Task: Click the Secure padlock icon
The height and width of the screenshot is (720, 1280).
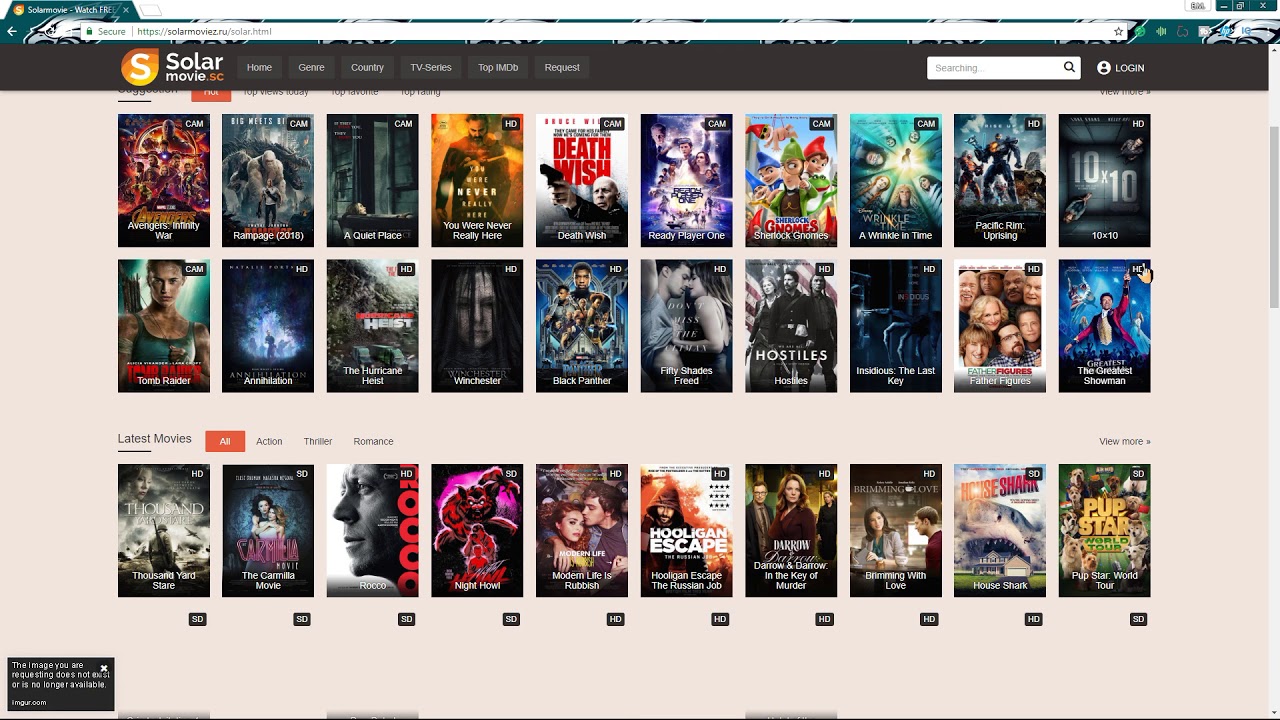Action: point(89,31)
